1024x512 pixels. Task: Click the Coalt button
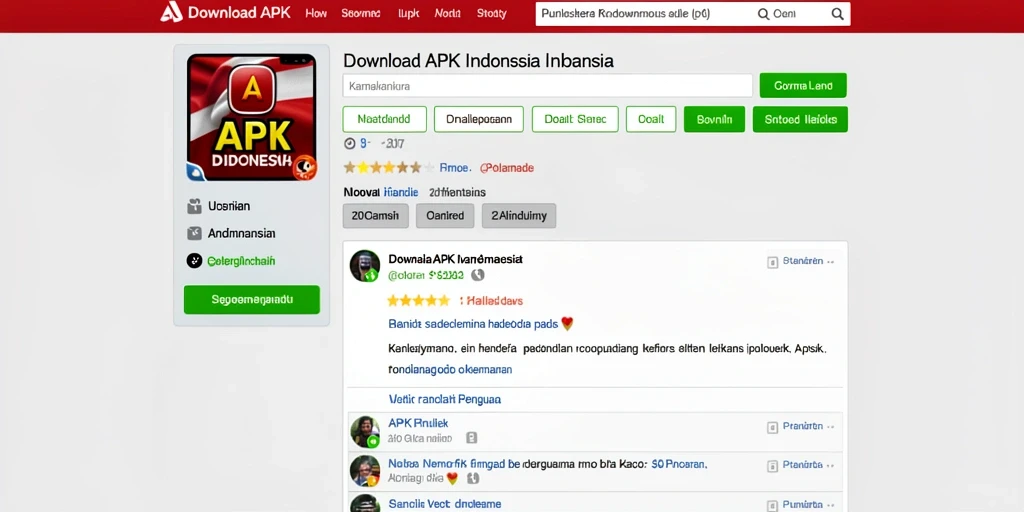coord(651,120)
